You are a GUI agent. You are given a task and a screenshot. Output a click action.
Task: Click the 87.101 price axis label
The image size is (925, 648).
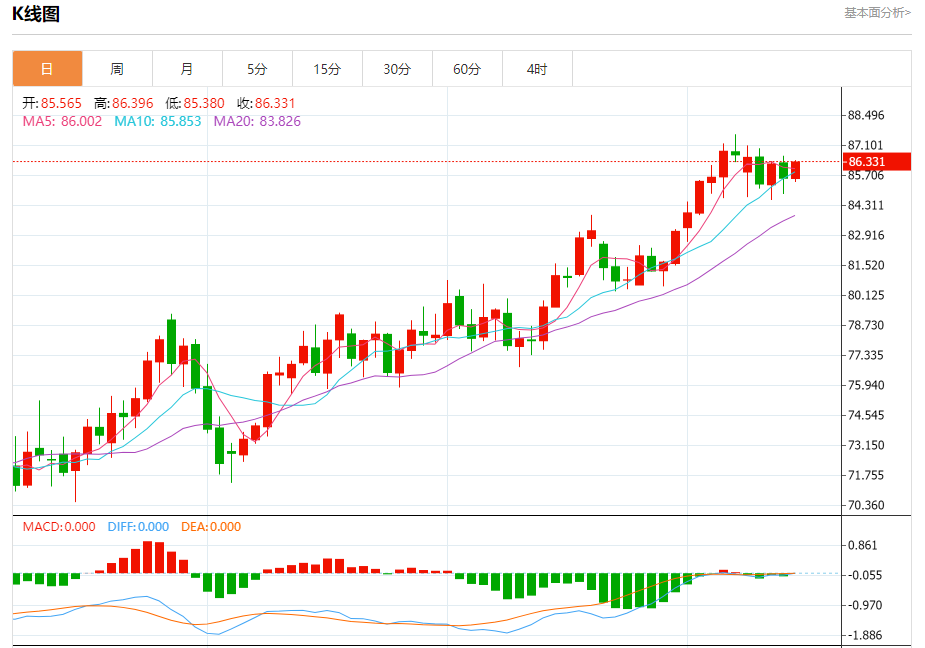click(x=866, y=145)
